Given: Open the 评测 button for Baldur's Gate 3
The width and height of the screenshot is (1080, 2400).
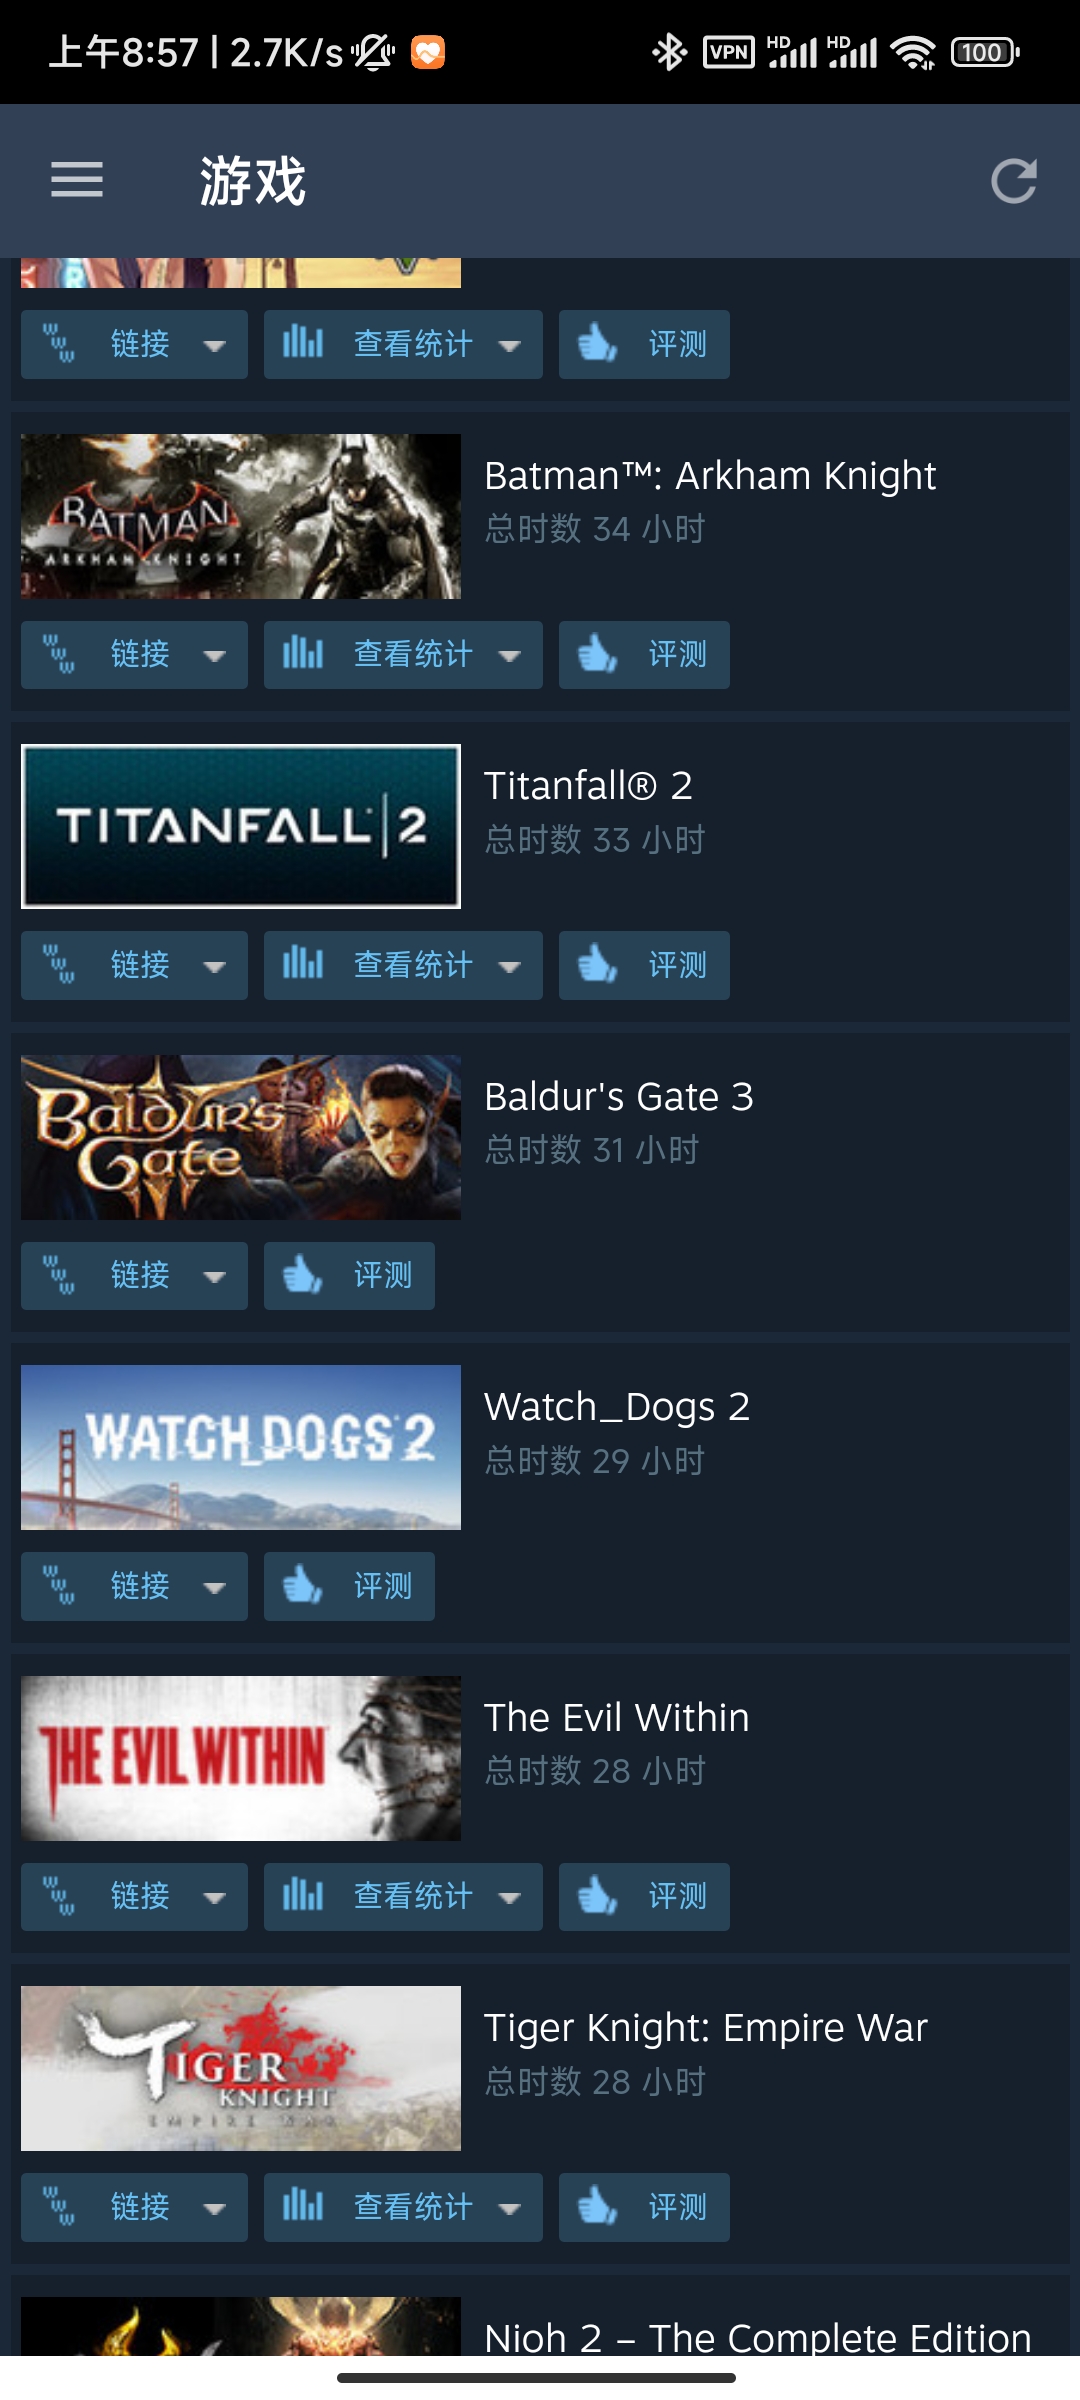Looking at the screenshot, I should (349, 1276).
